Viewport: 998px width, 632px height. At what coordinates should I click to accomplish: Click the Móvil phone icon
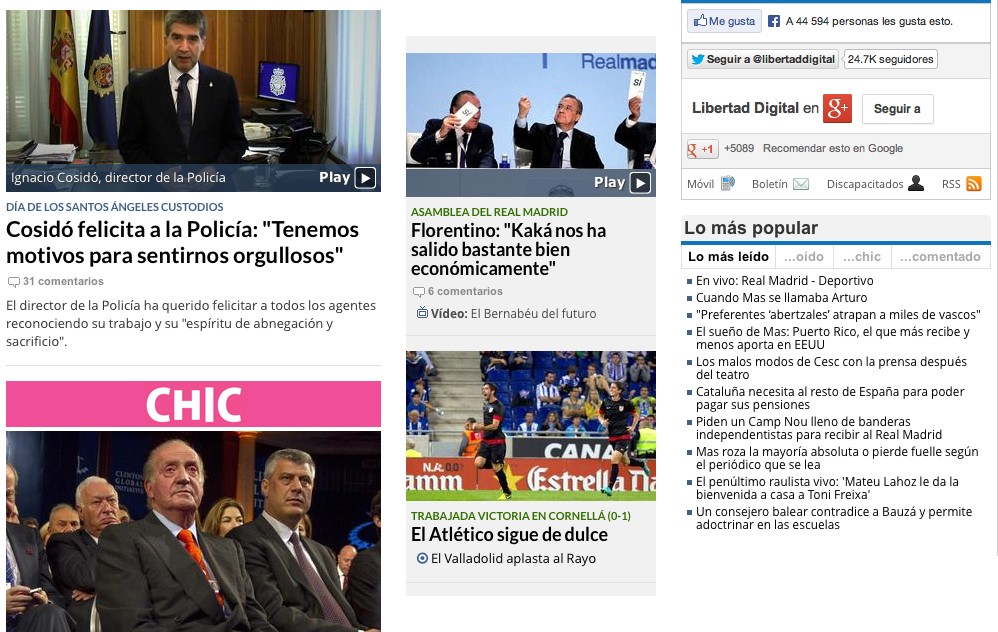(x=727, y=184)
